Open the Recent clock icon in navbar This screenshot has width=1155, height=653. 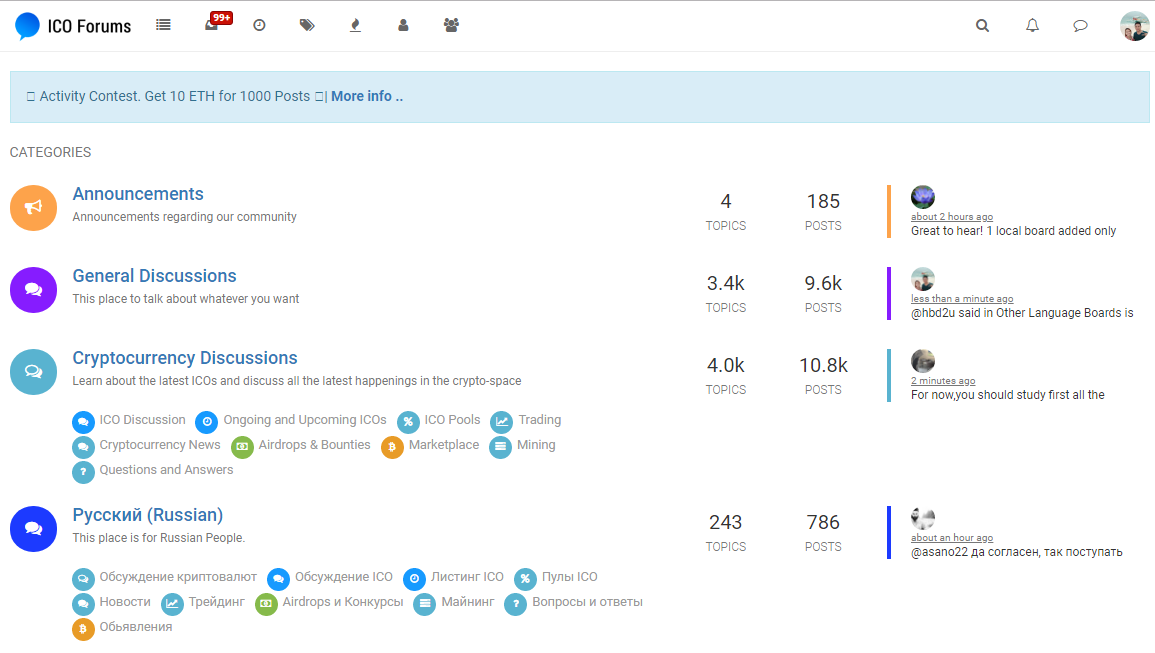(x=259, y=25)
